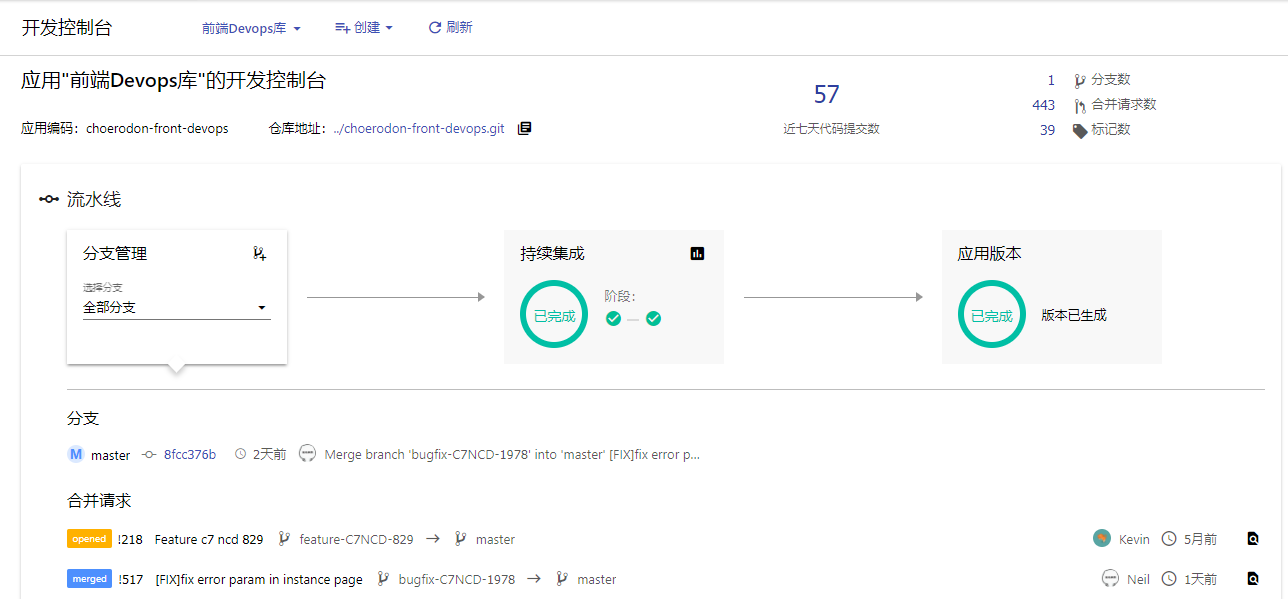The width and height of the screenshot is (1288, 599).
Task: Open the 持续集成 report chart icon
Action: point(698,254)
